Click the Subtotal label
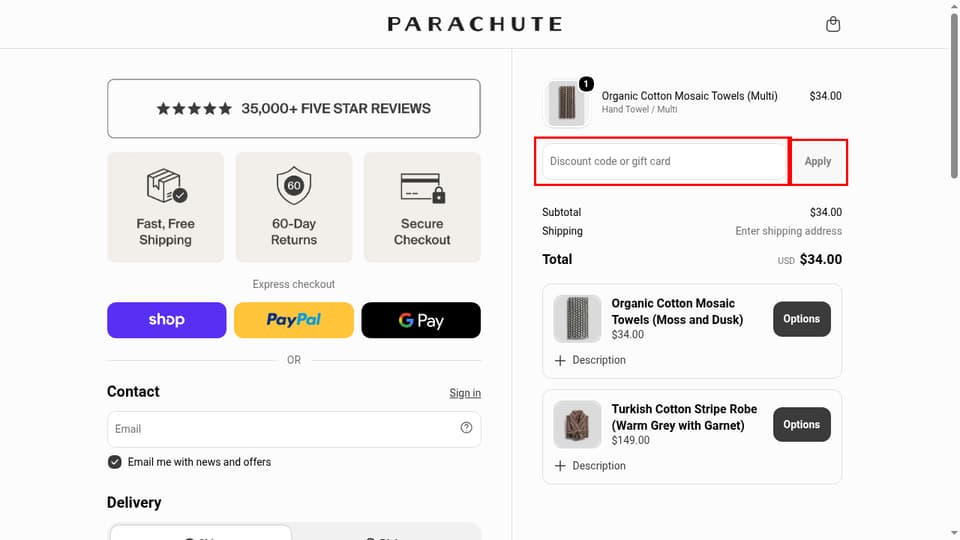The image size is (960, 540). [x=561, y=212]
